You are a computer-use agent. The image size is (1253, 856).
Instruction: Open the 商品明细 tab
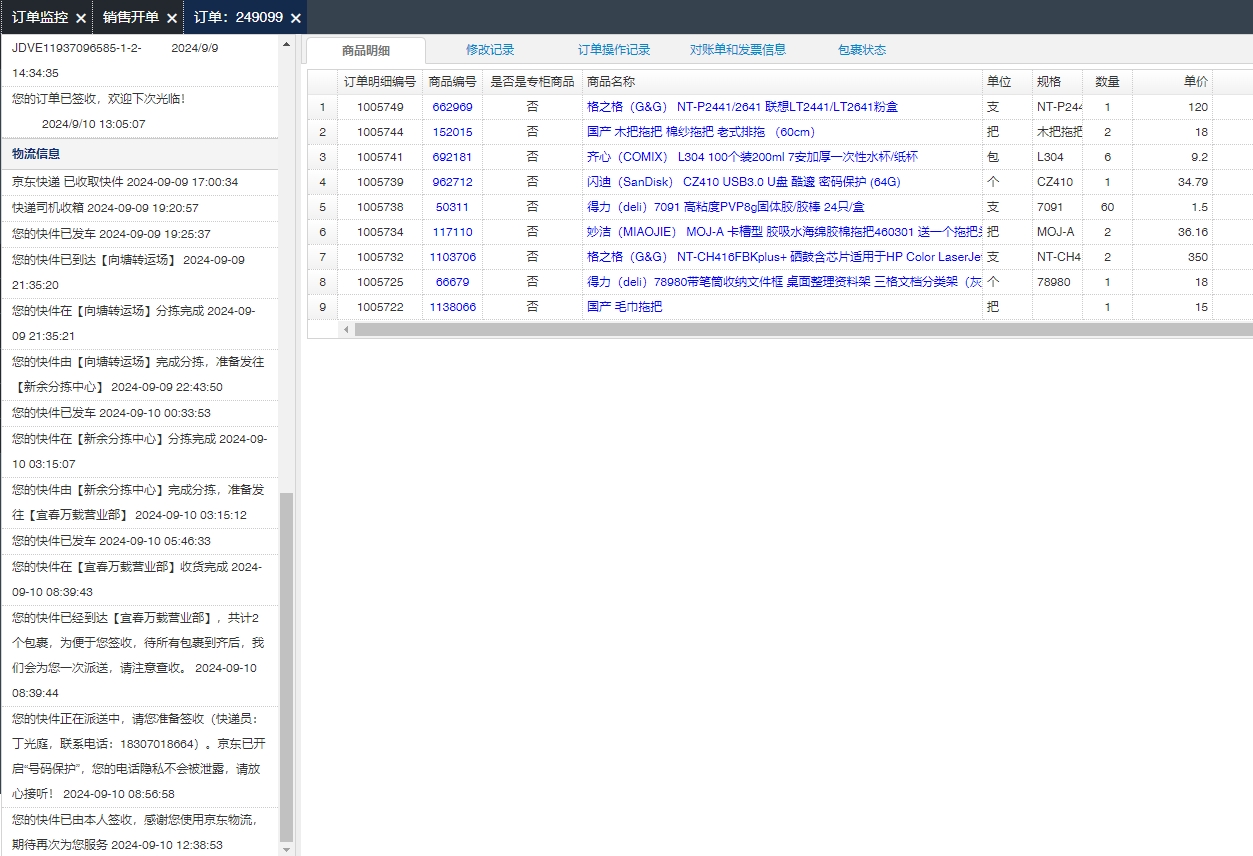(x=366, y=50)
